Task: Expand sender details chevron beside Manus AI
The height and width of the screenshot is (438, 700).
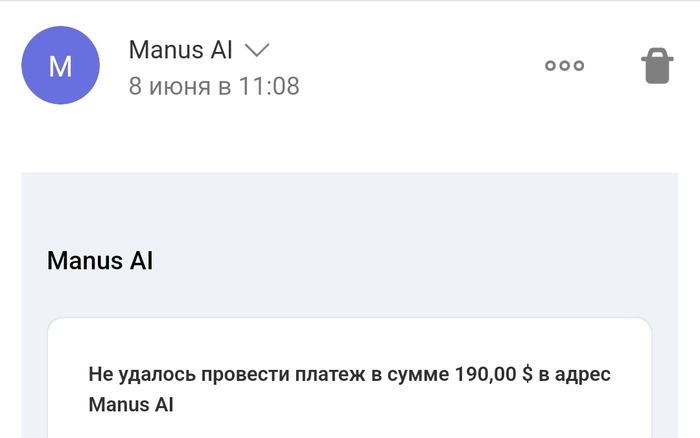Action: point(257,49)
